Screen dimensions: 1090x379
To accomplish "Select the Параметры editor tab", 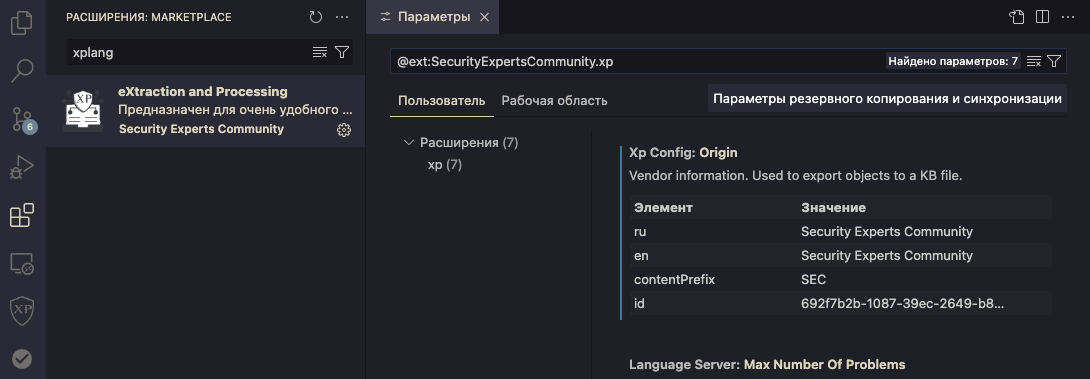I will pos(433,17).
